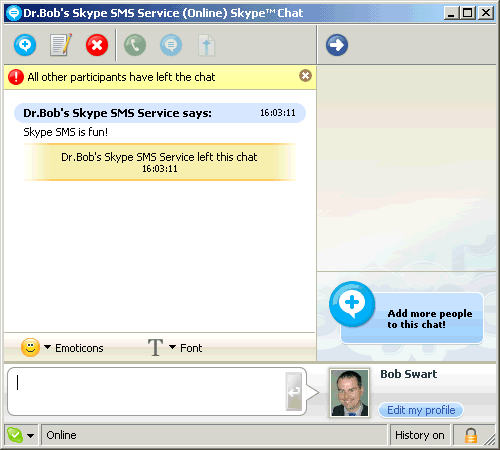Click the orange padlock icon
This screenshot has height=450, width=500.
click(x=471, y=435)
